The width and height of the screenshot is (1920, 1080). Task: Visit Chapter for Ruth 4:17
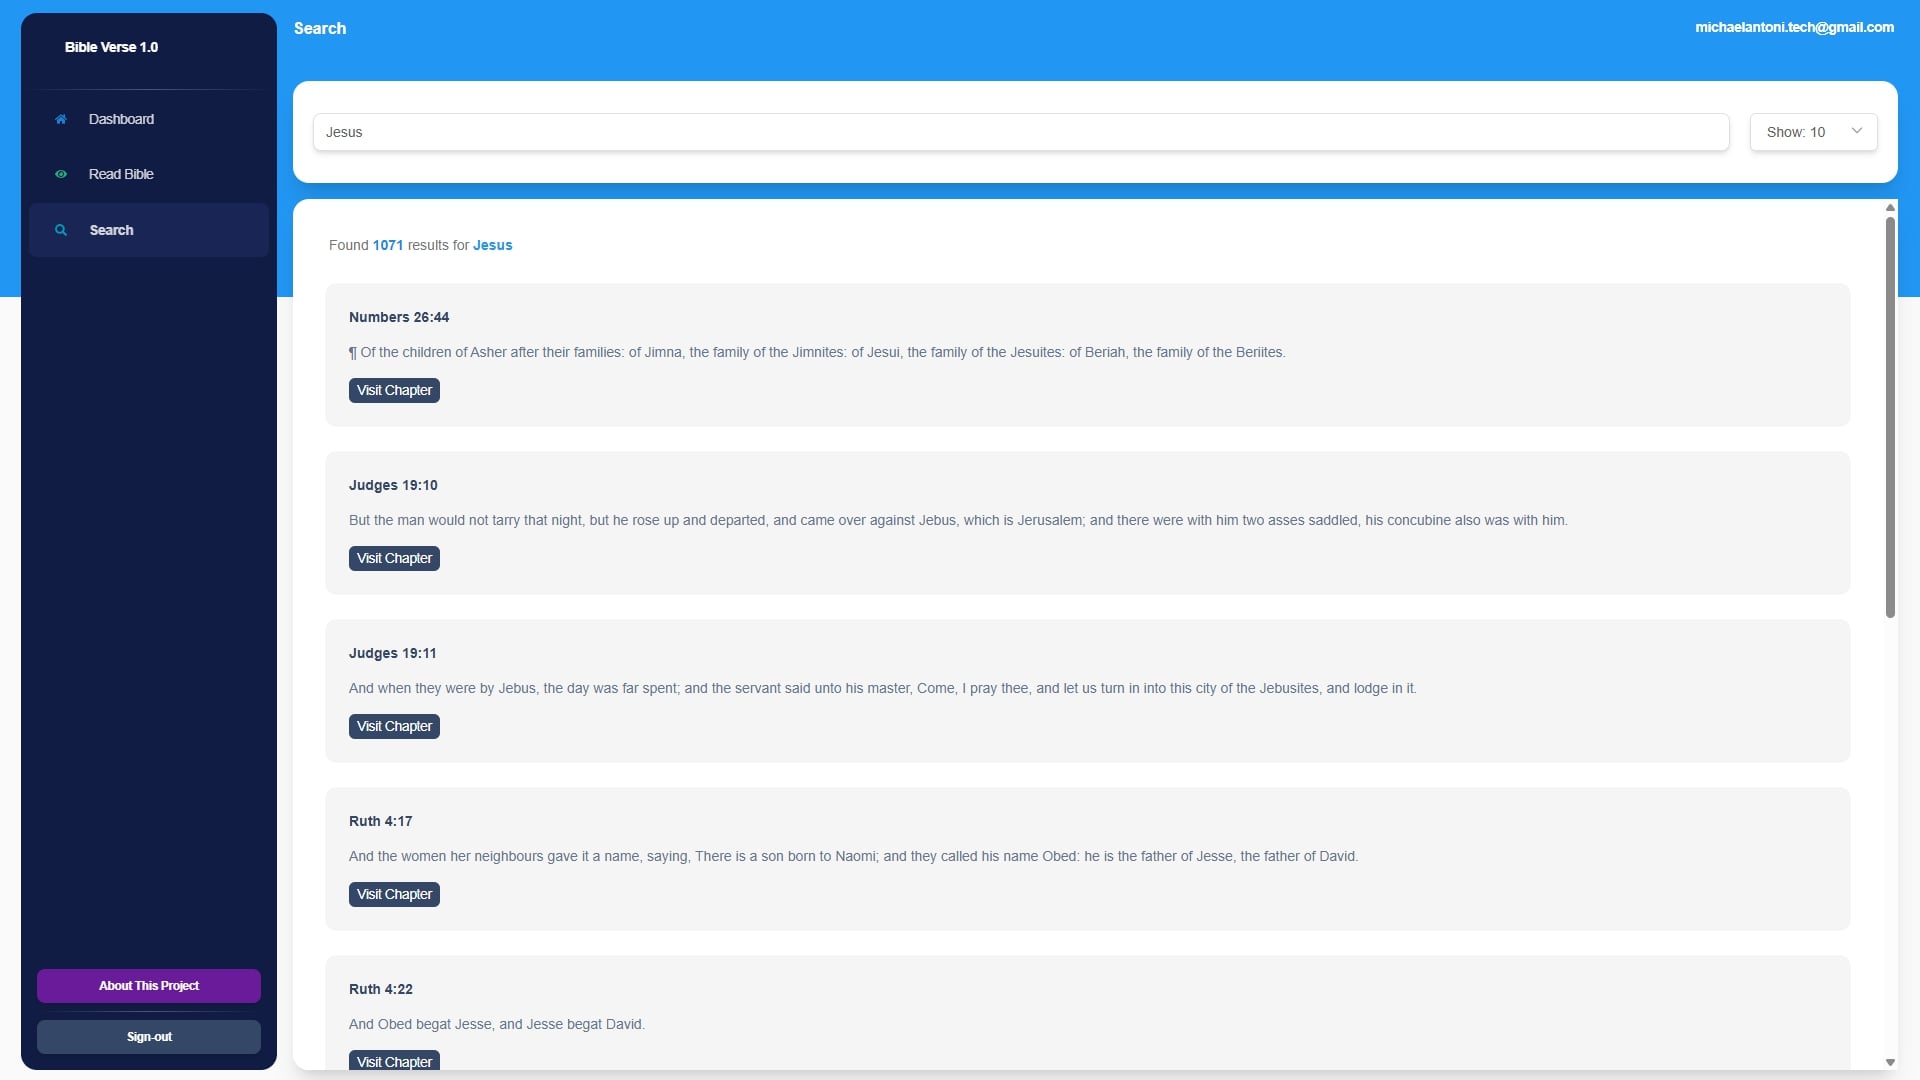pos(394,894)
